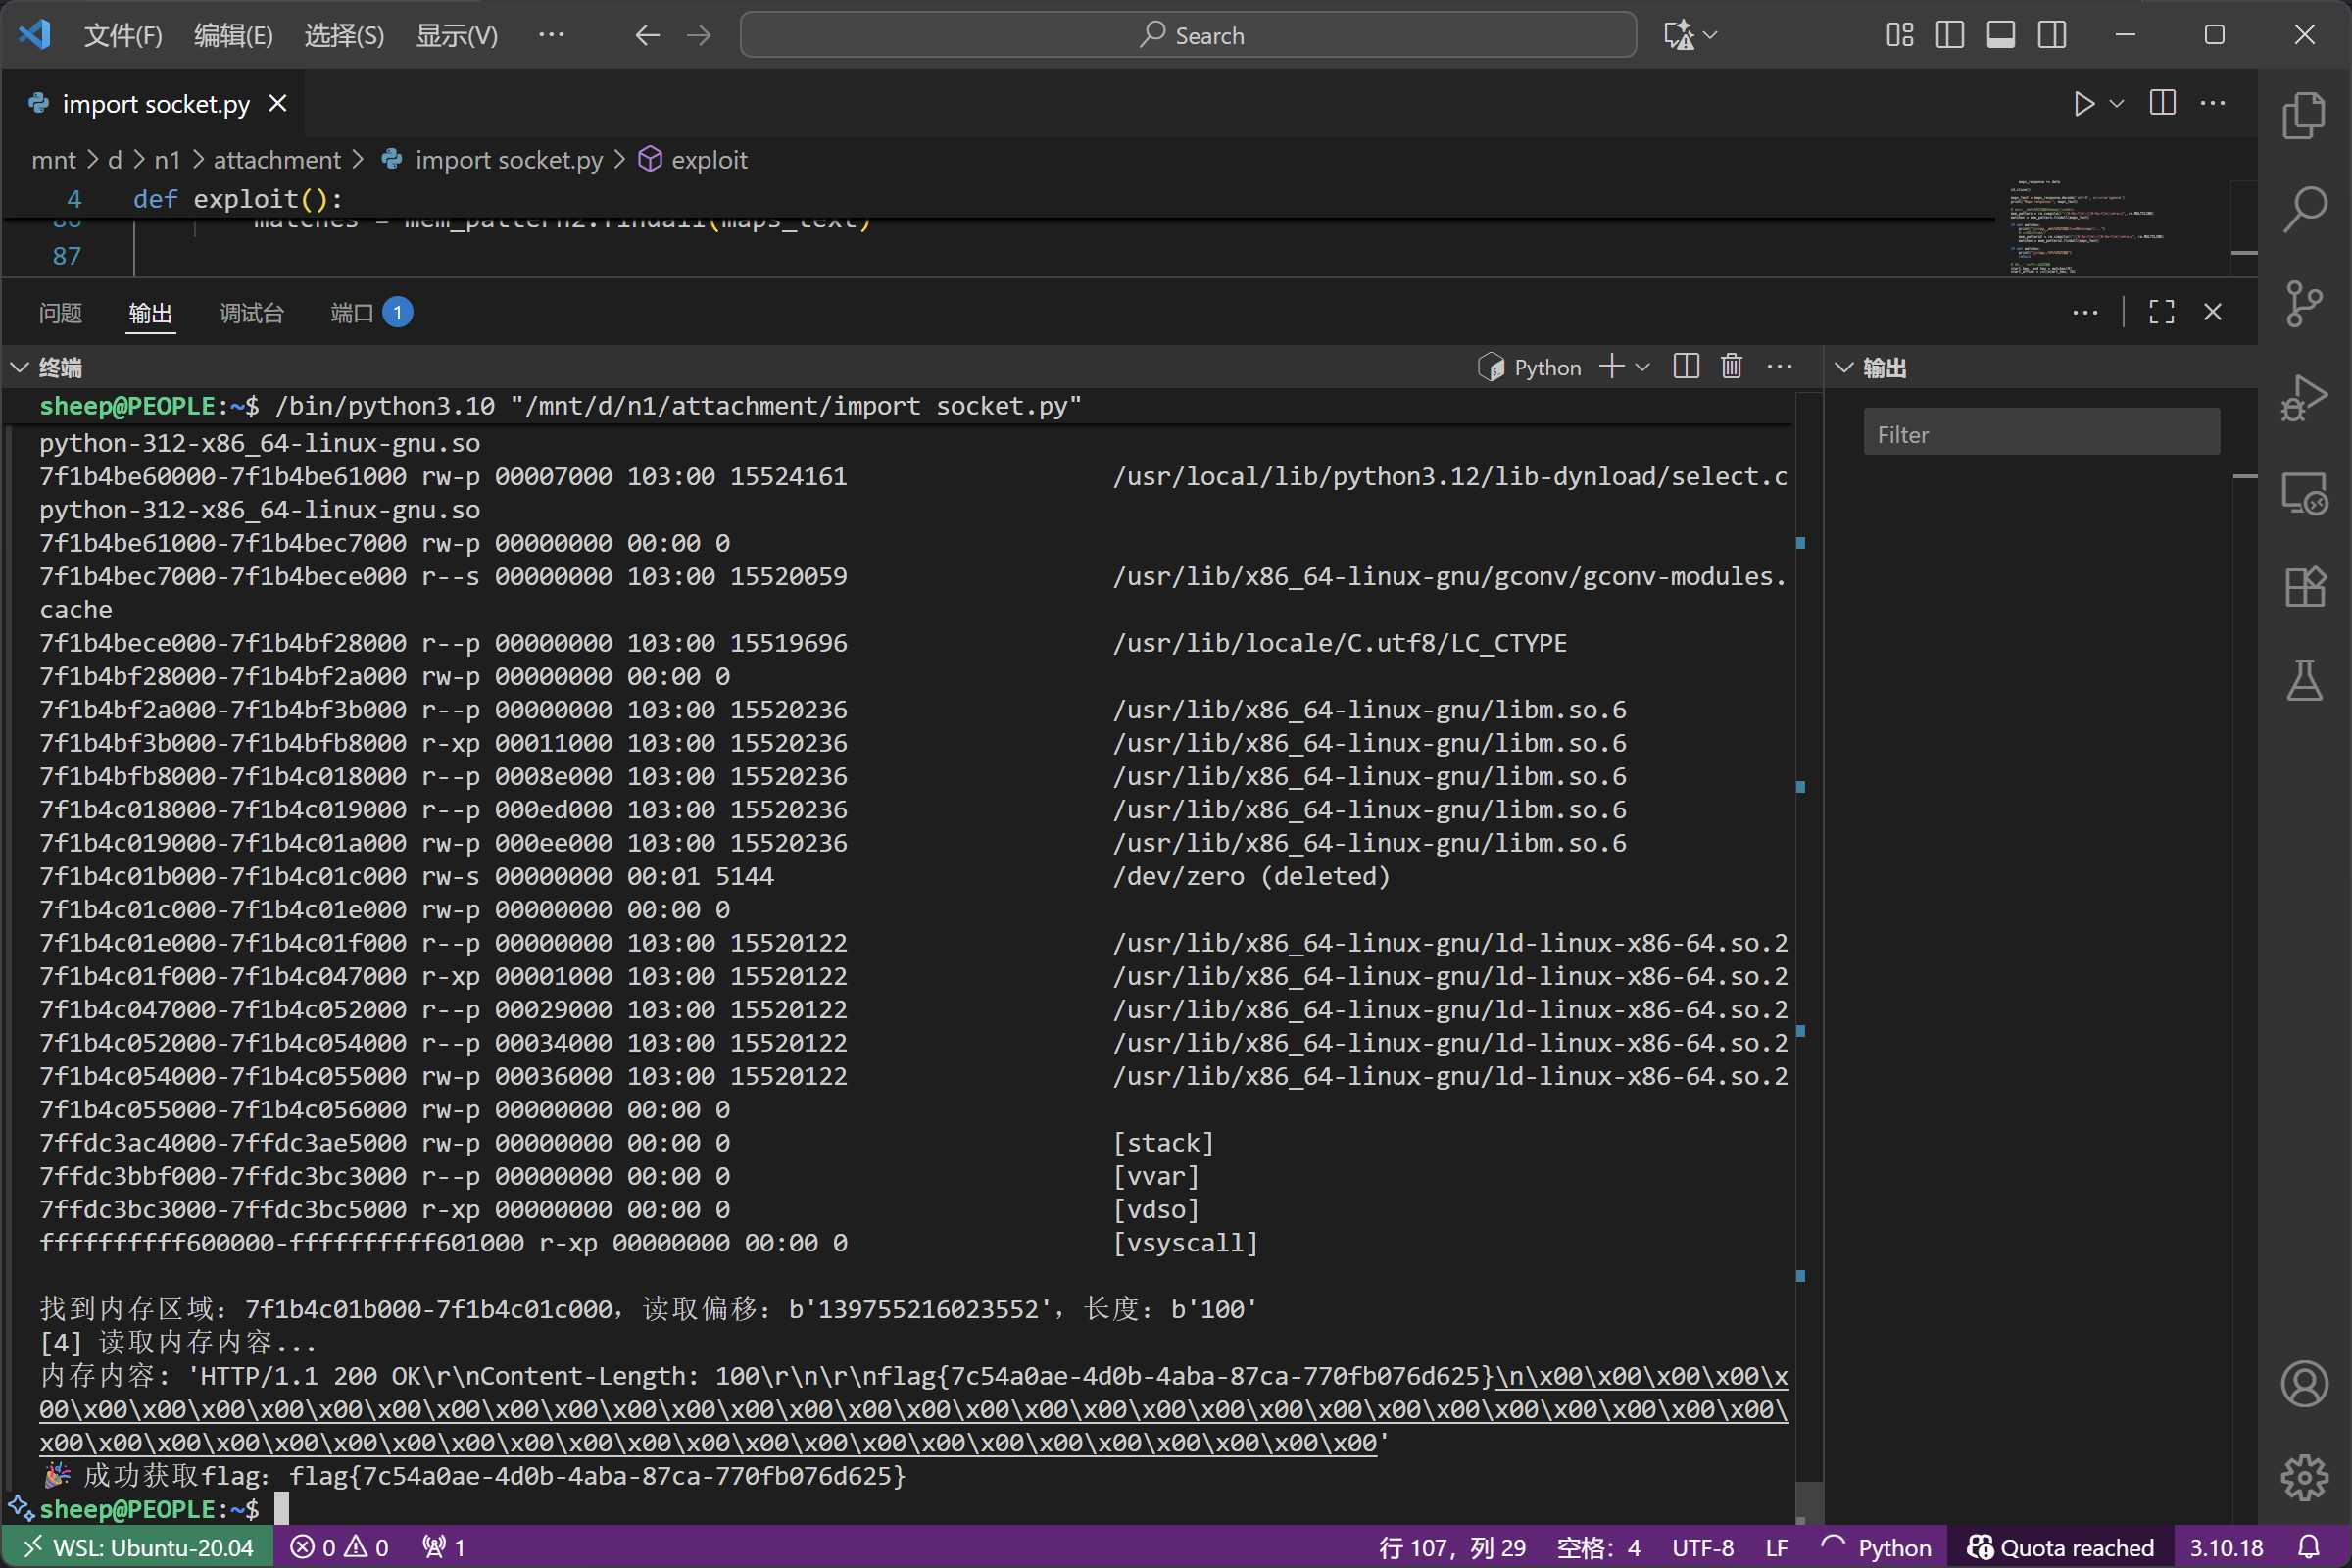Kill terminal with the trash icon
The height and width of the screenshot is (1568, 2352).
pyautogui.click(x=1731, y=367)
